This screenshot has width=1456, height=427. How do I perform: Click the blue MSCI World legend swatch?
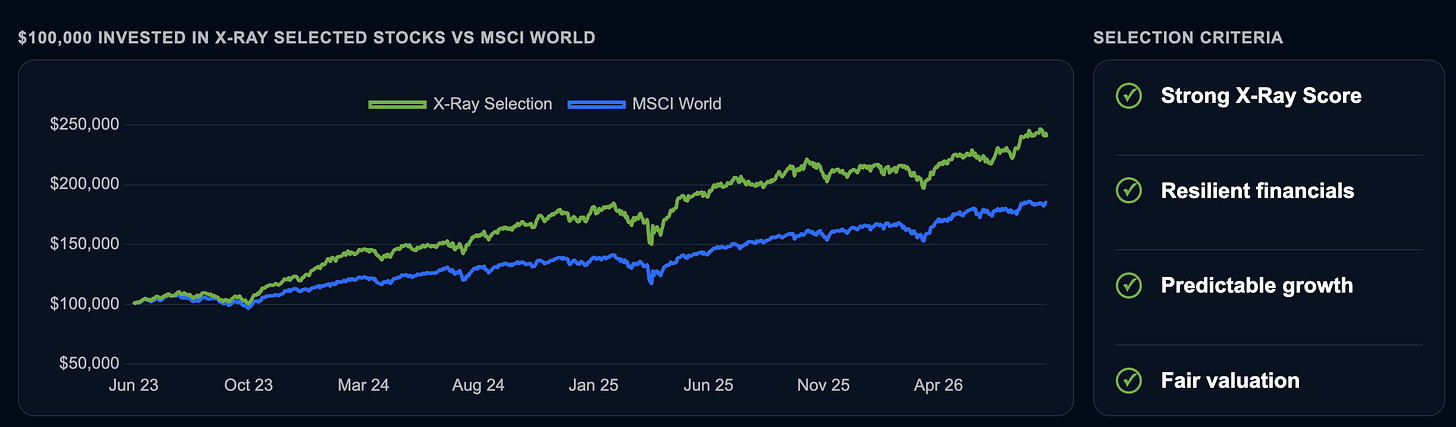coord(596,104)
